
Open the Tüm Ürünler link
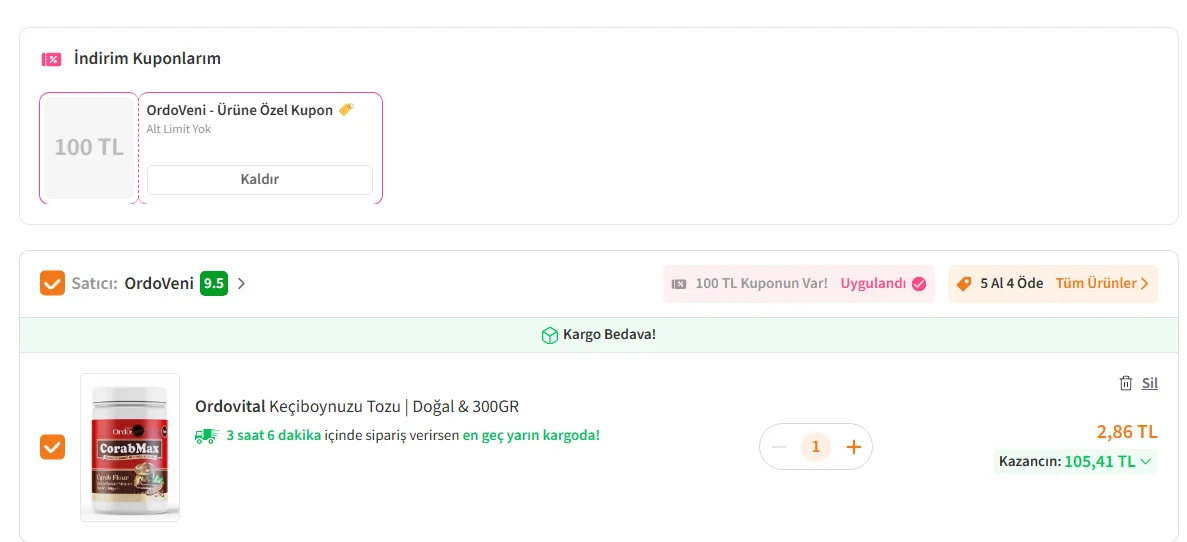pyautogui.click(x=1096, y=284)
